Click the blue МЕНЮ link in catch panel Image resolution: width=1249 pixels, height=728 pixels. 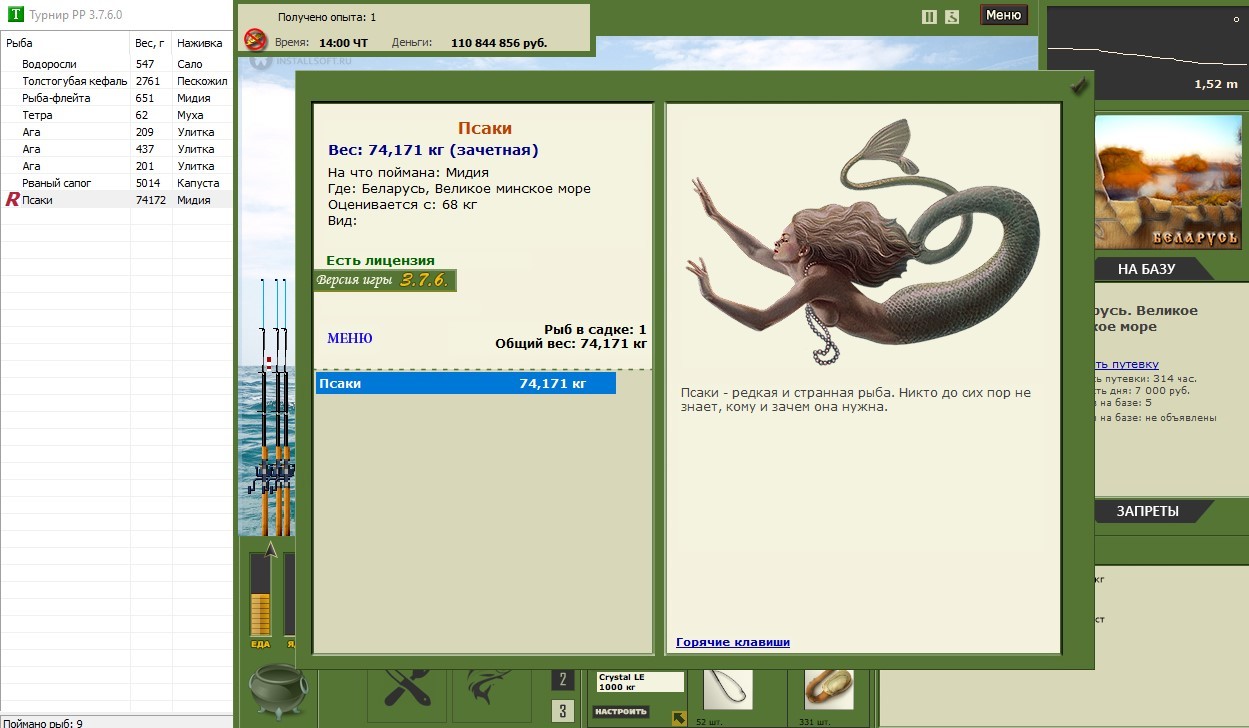(349, 338)
